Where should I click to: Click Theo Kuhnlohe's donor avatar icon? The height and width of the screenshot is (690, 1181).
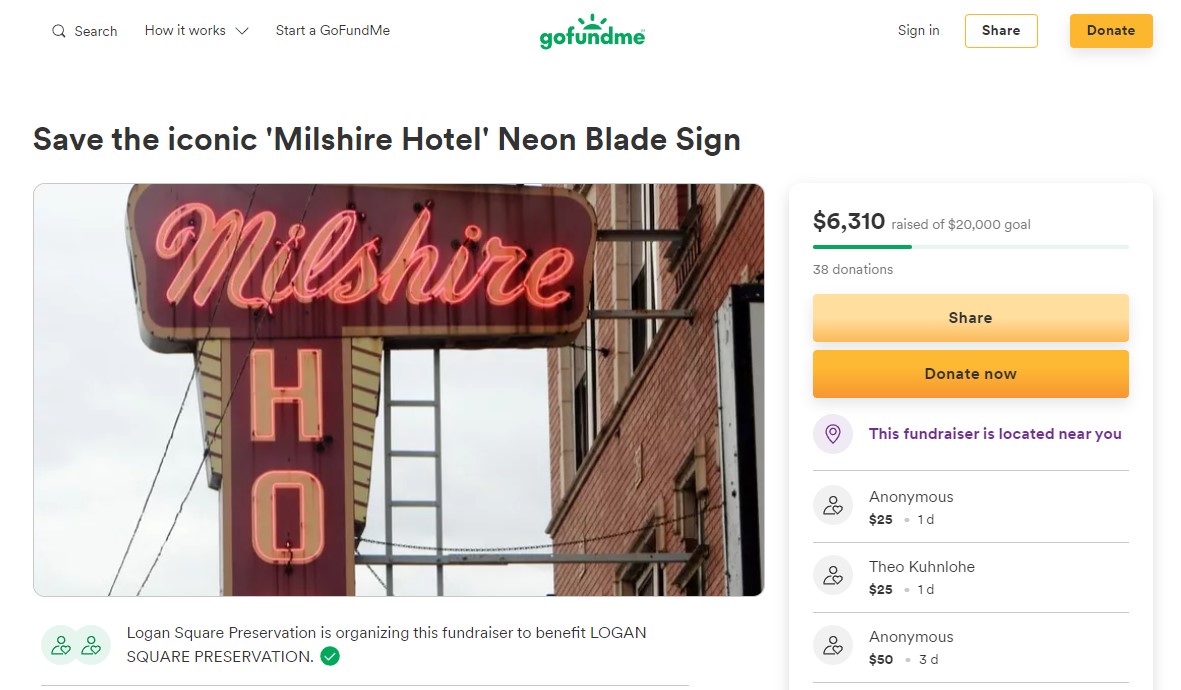point(832,577)
